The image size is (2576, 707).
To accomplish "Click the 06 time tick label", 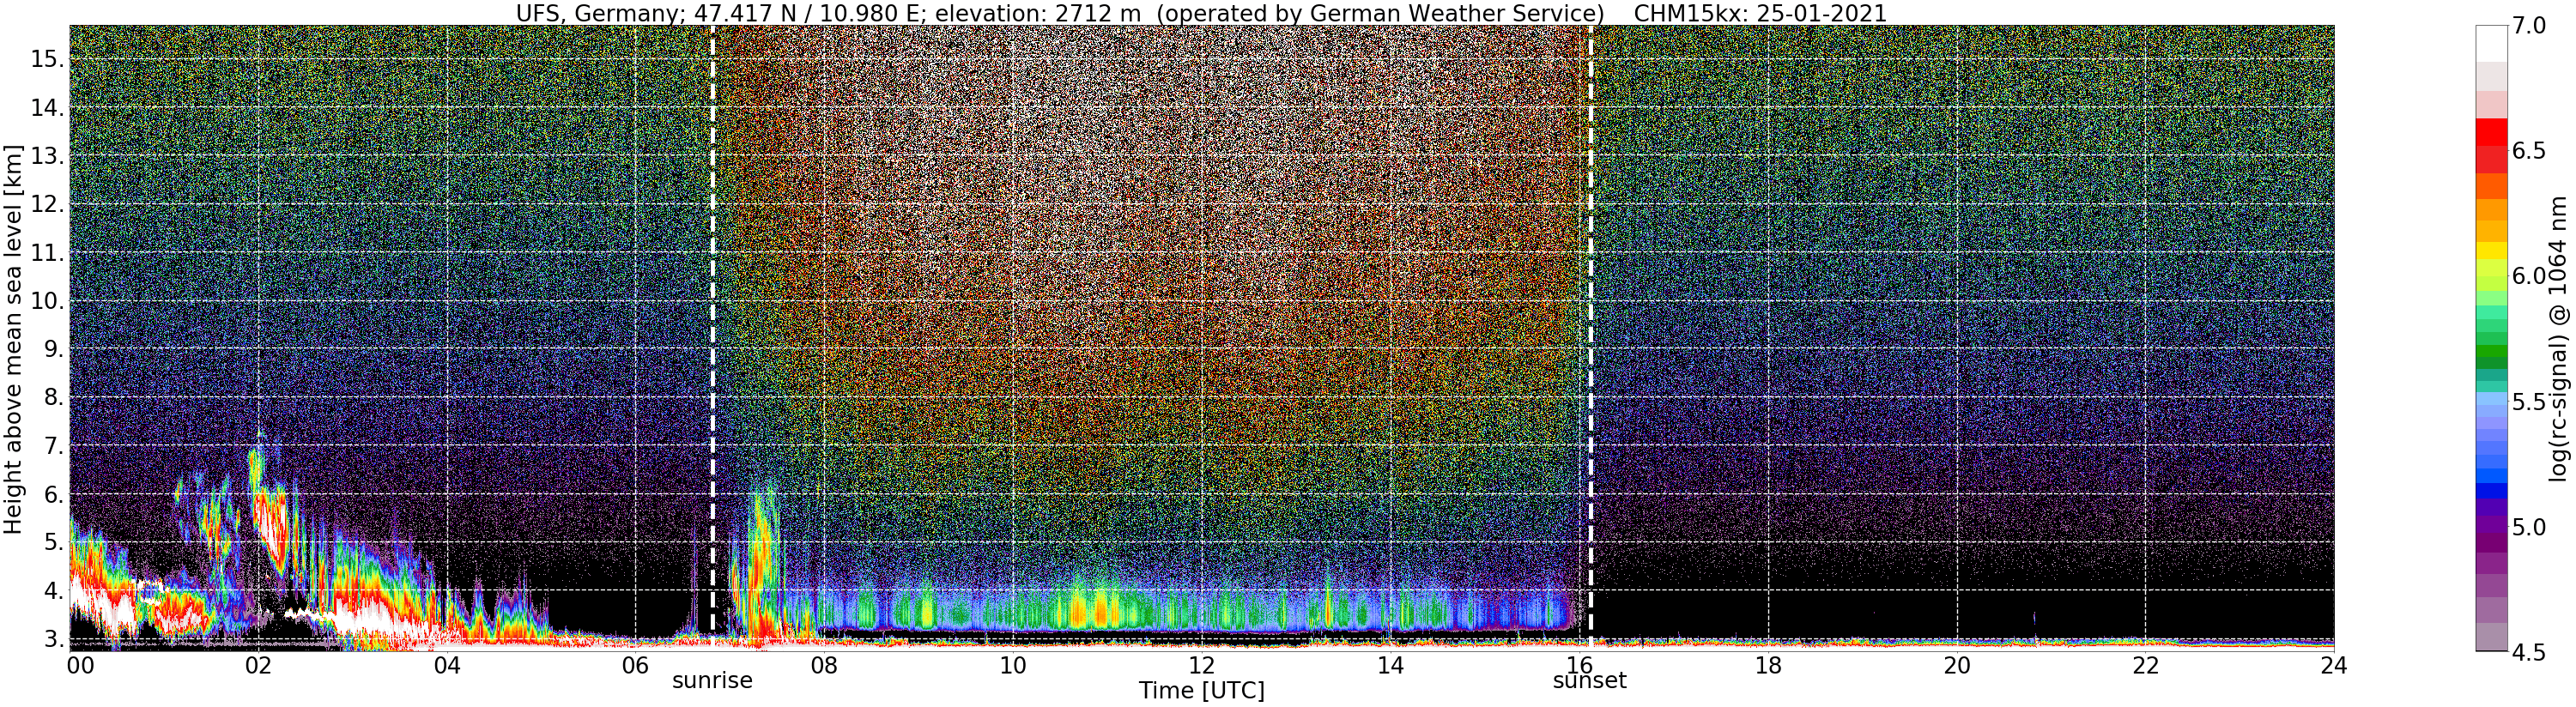I will tap(635, 666).
